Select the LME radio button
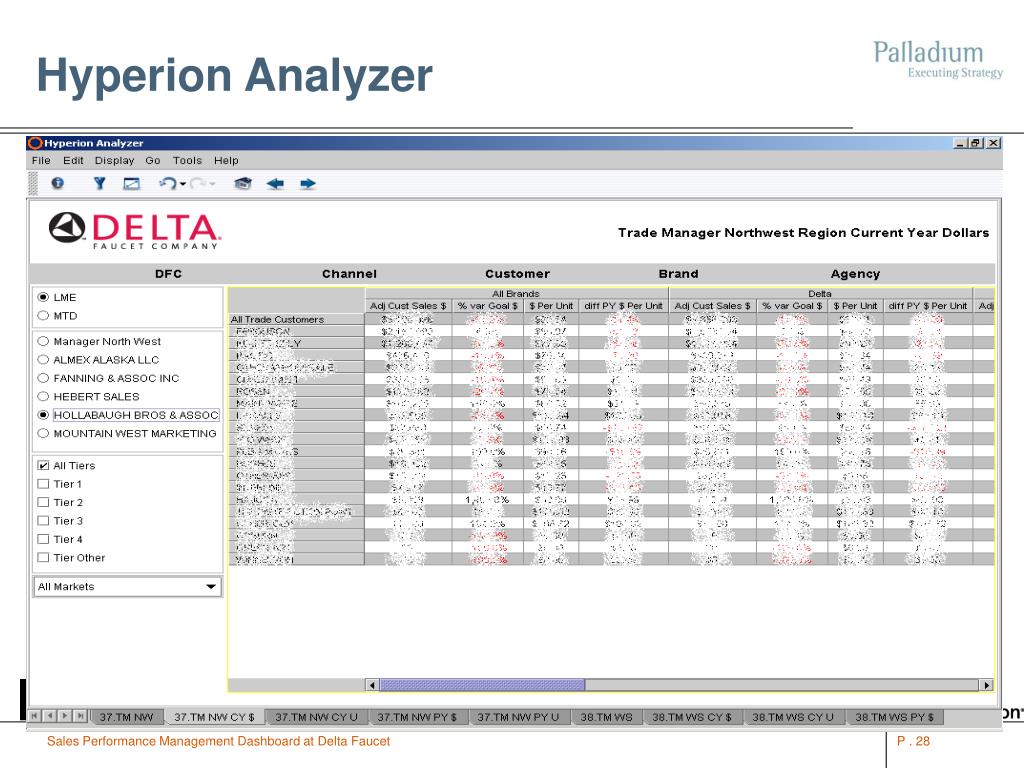This screenshot has height=768, width=1024. (43, 297)
